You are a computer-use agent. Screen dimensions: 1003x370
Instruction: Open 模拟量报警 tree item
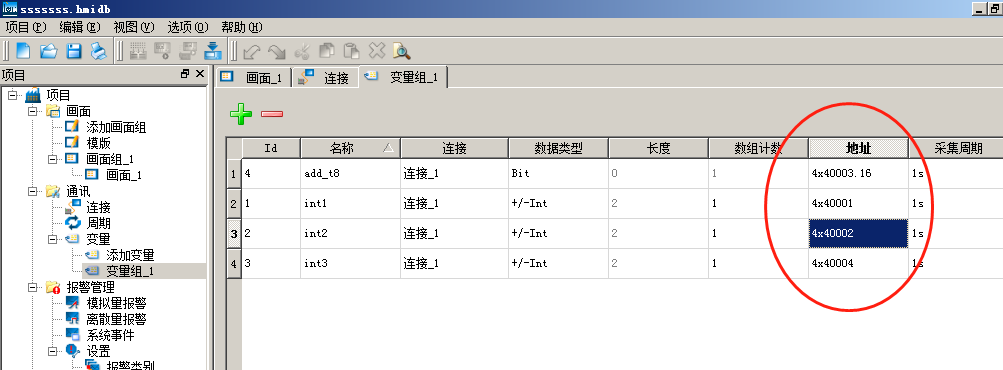coord(116,303)
